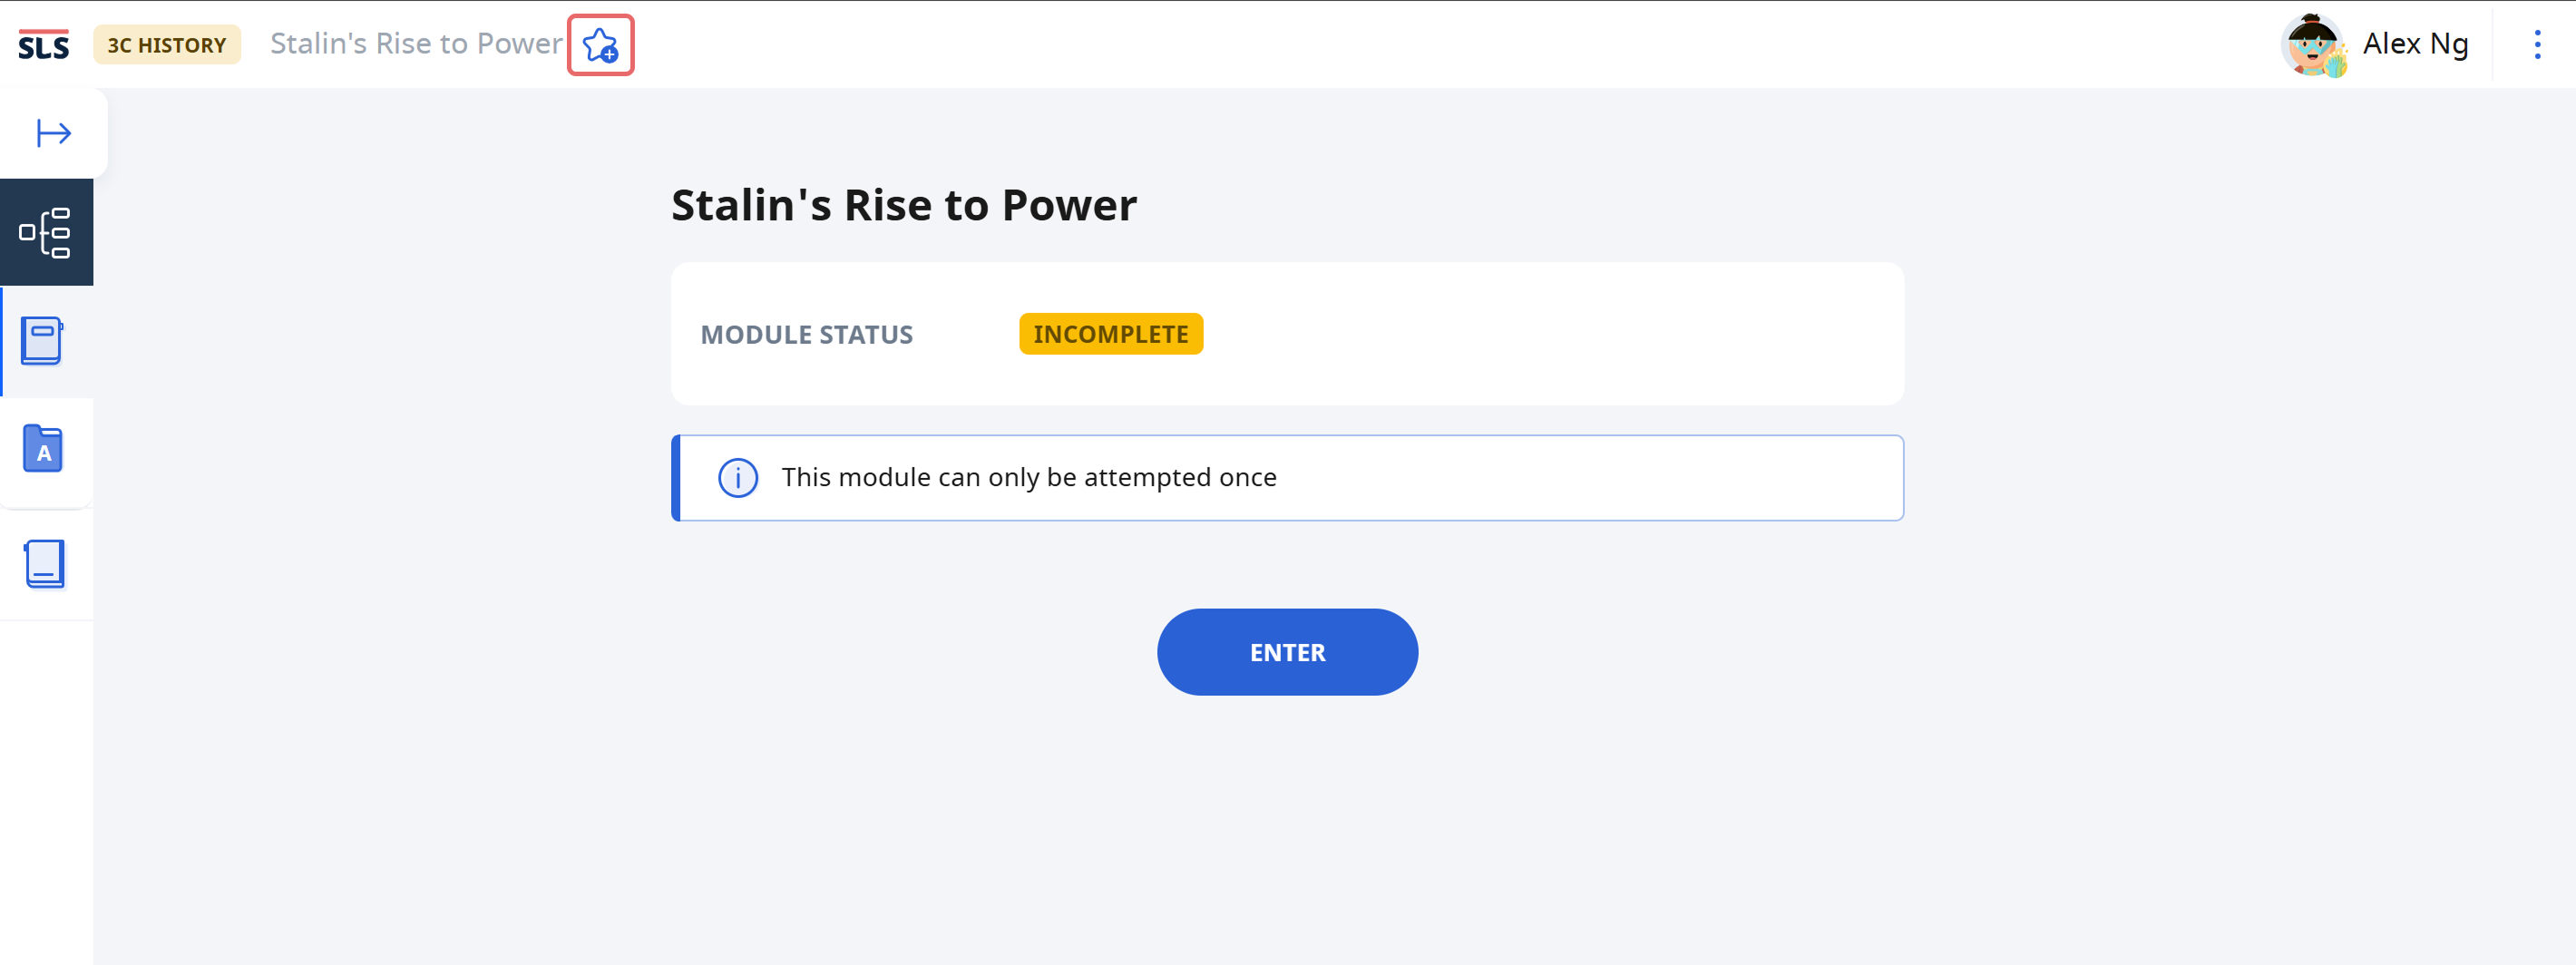2576x965 pixels.
Task: Click Alex Ng's profile avatar
Action: (x=2313, y=44)
